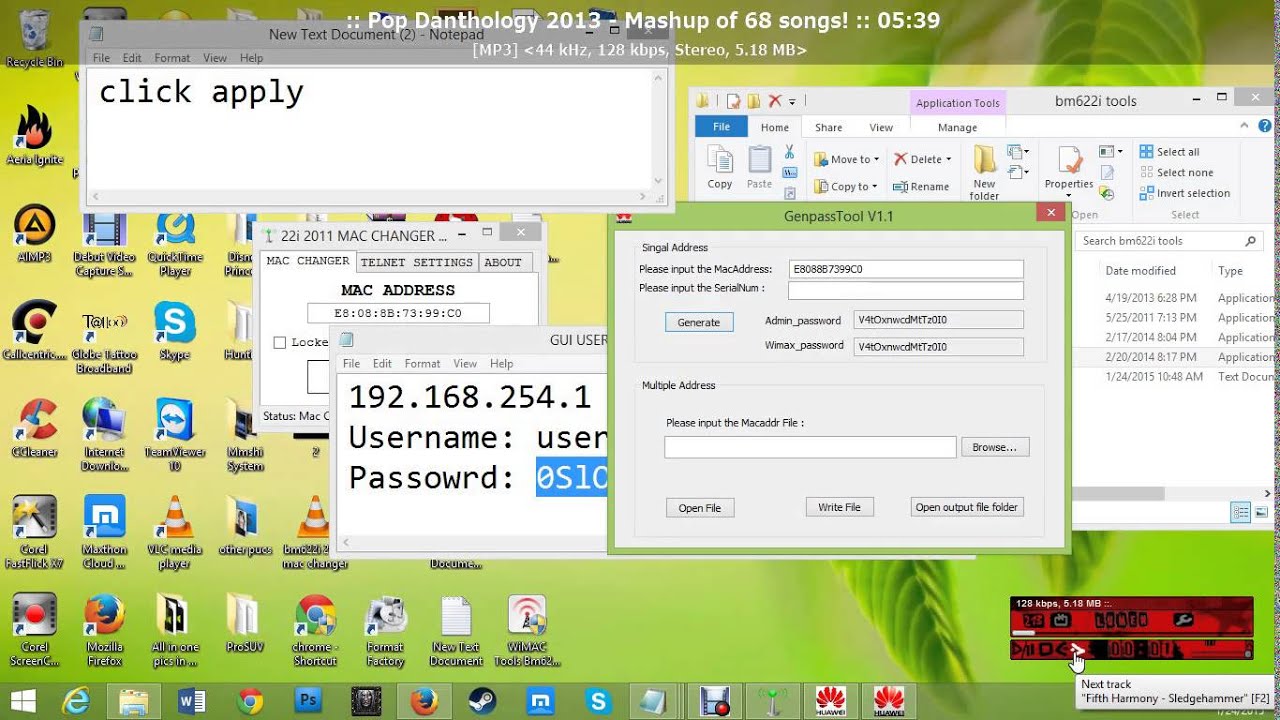Click the TeamViewer 10 desktop icon

point(175,434)
